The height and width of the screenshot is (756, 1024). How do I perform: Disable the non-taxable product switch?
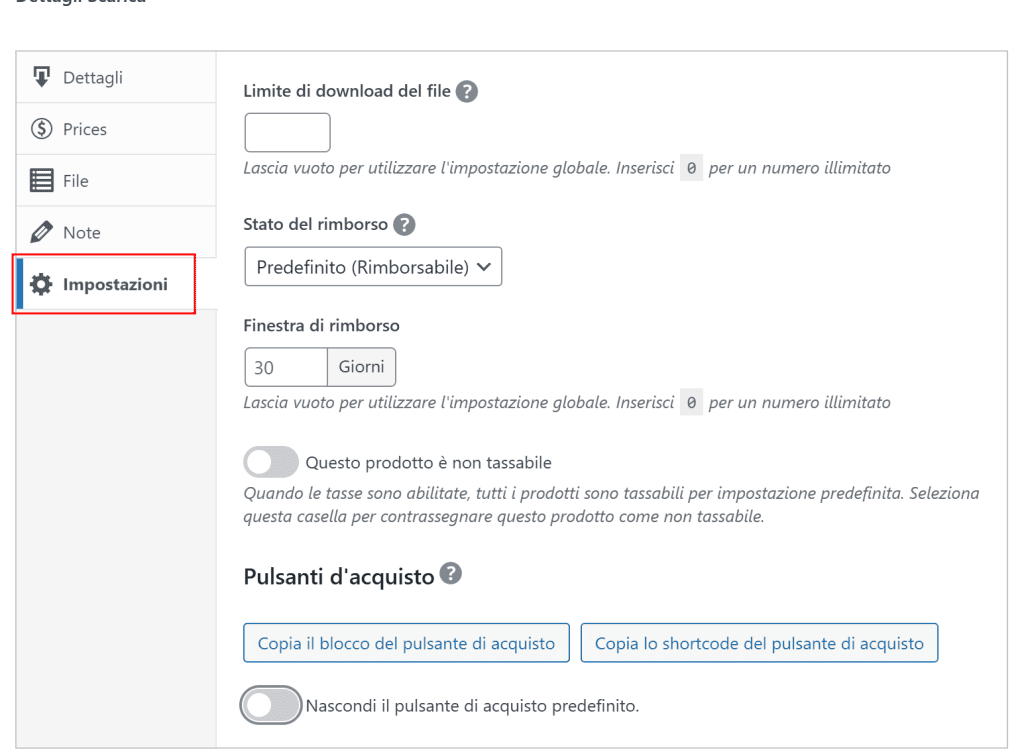click(x=270, y=461)
